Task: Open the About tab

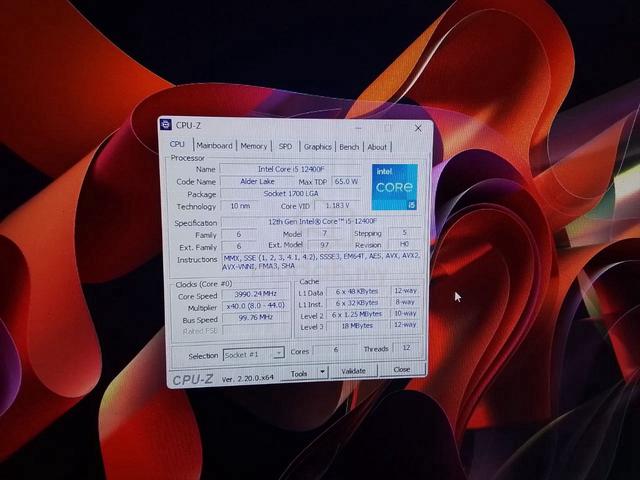Action: pos(377,147)
